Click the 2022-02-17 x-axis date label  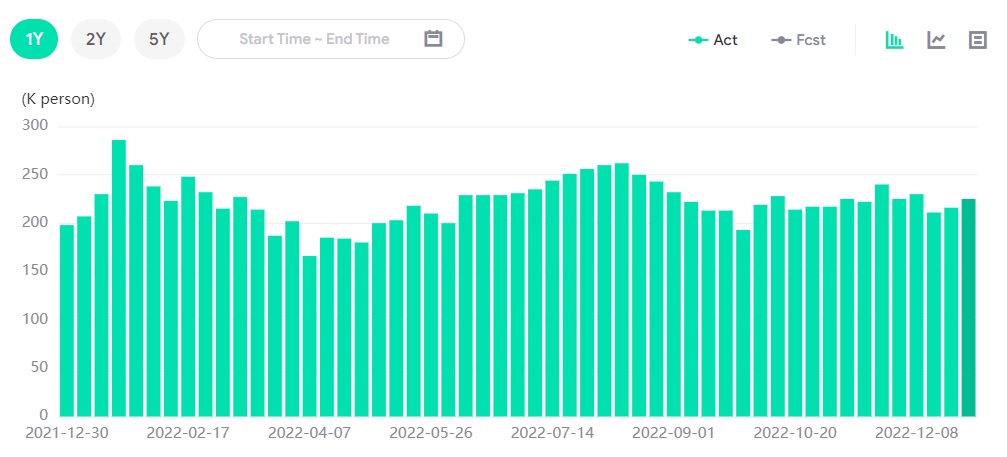tap(187, 433)
